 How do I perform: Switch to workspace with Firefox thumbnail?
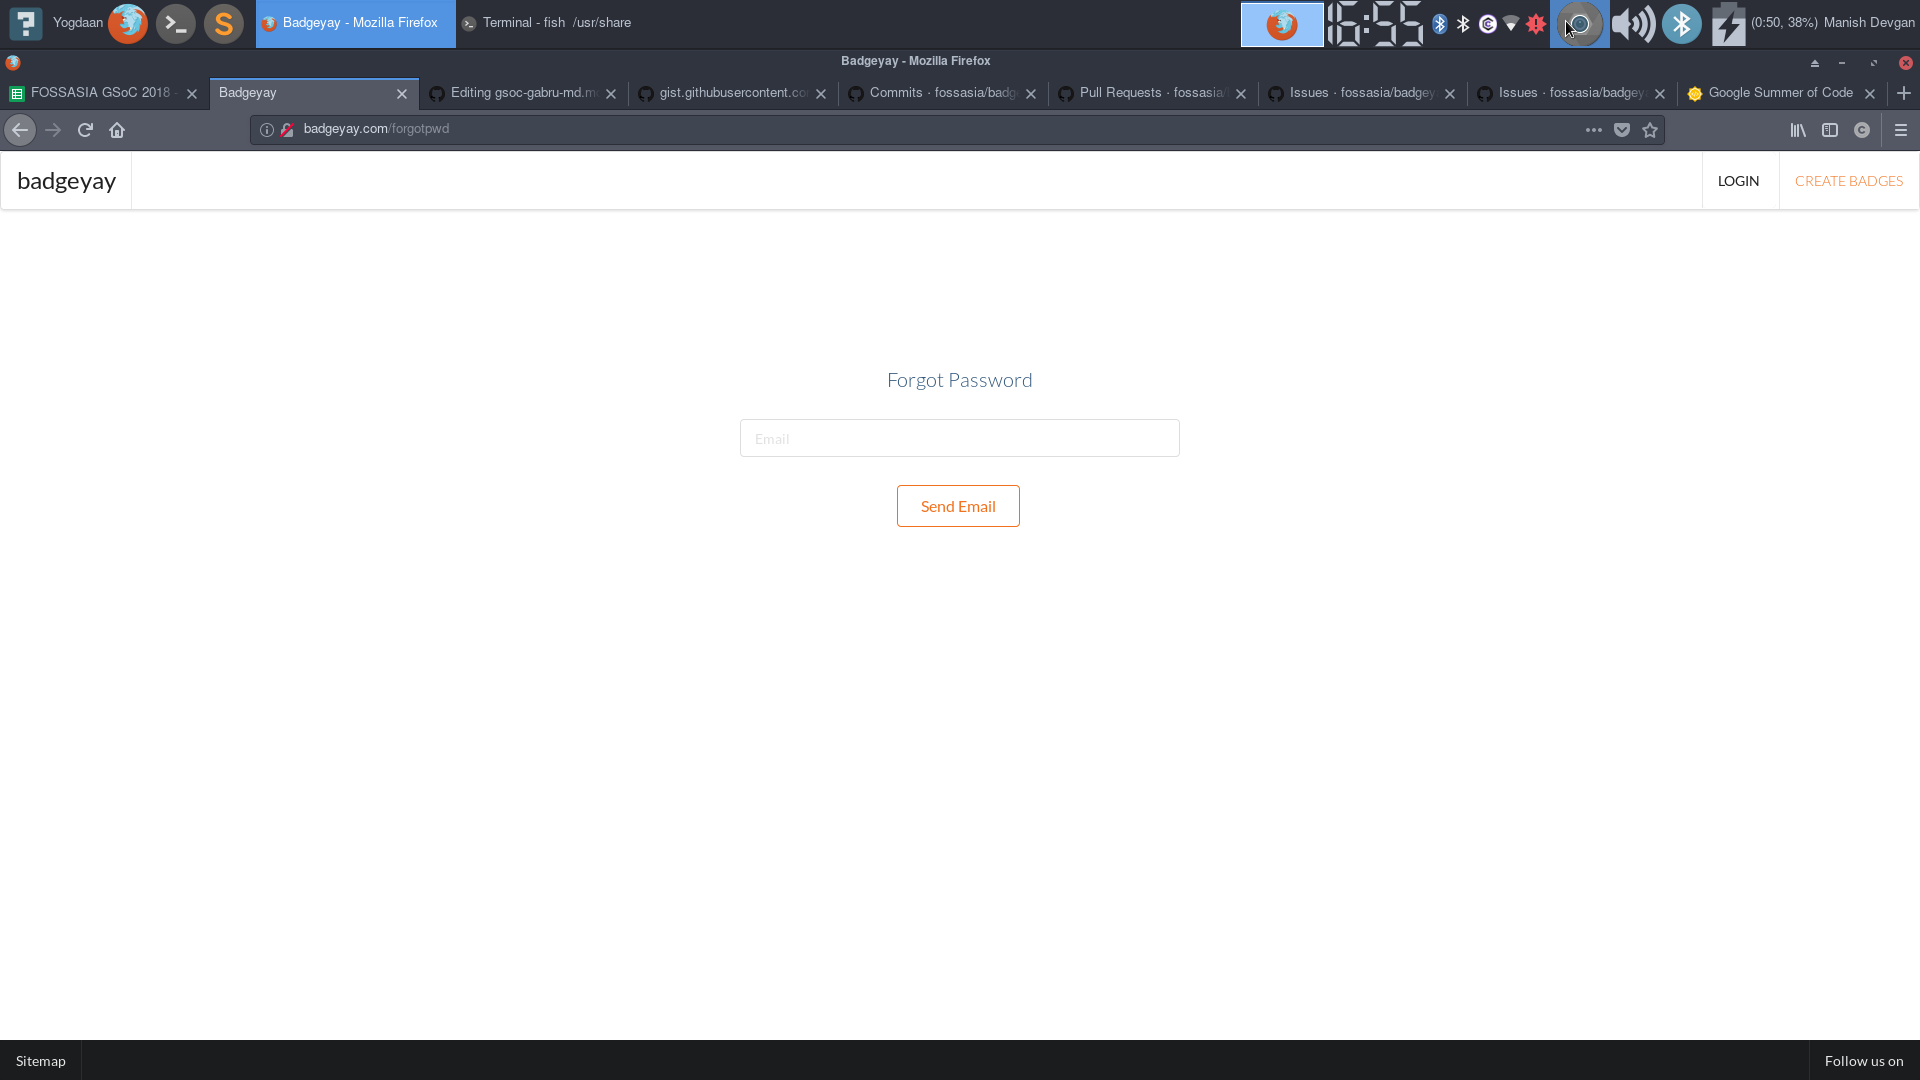[1282, 24]
